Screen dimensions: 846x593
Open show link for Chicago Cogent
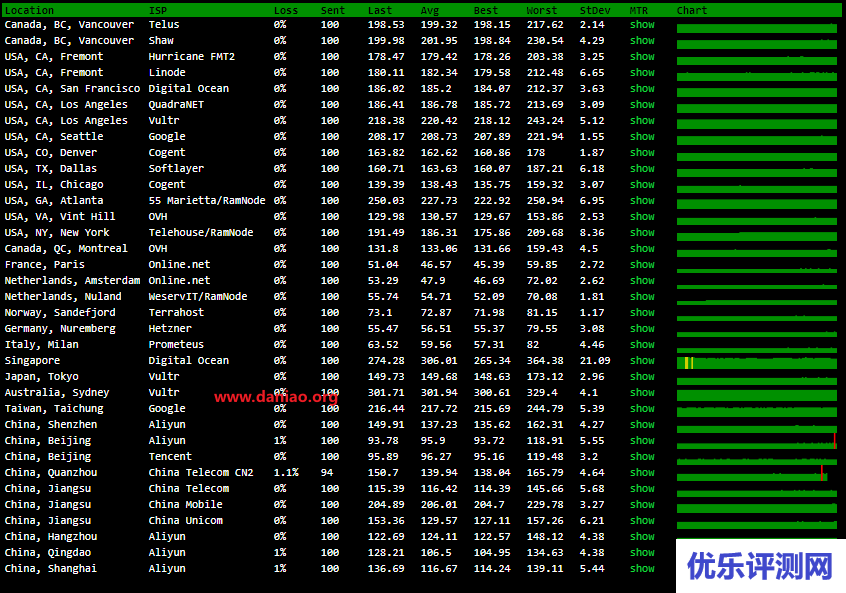coord(642,185)
